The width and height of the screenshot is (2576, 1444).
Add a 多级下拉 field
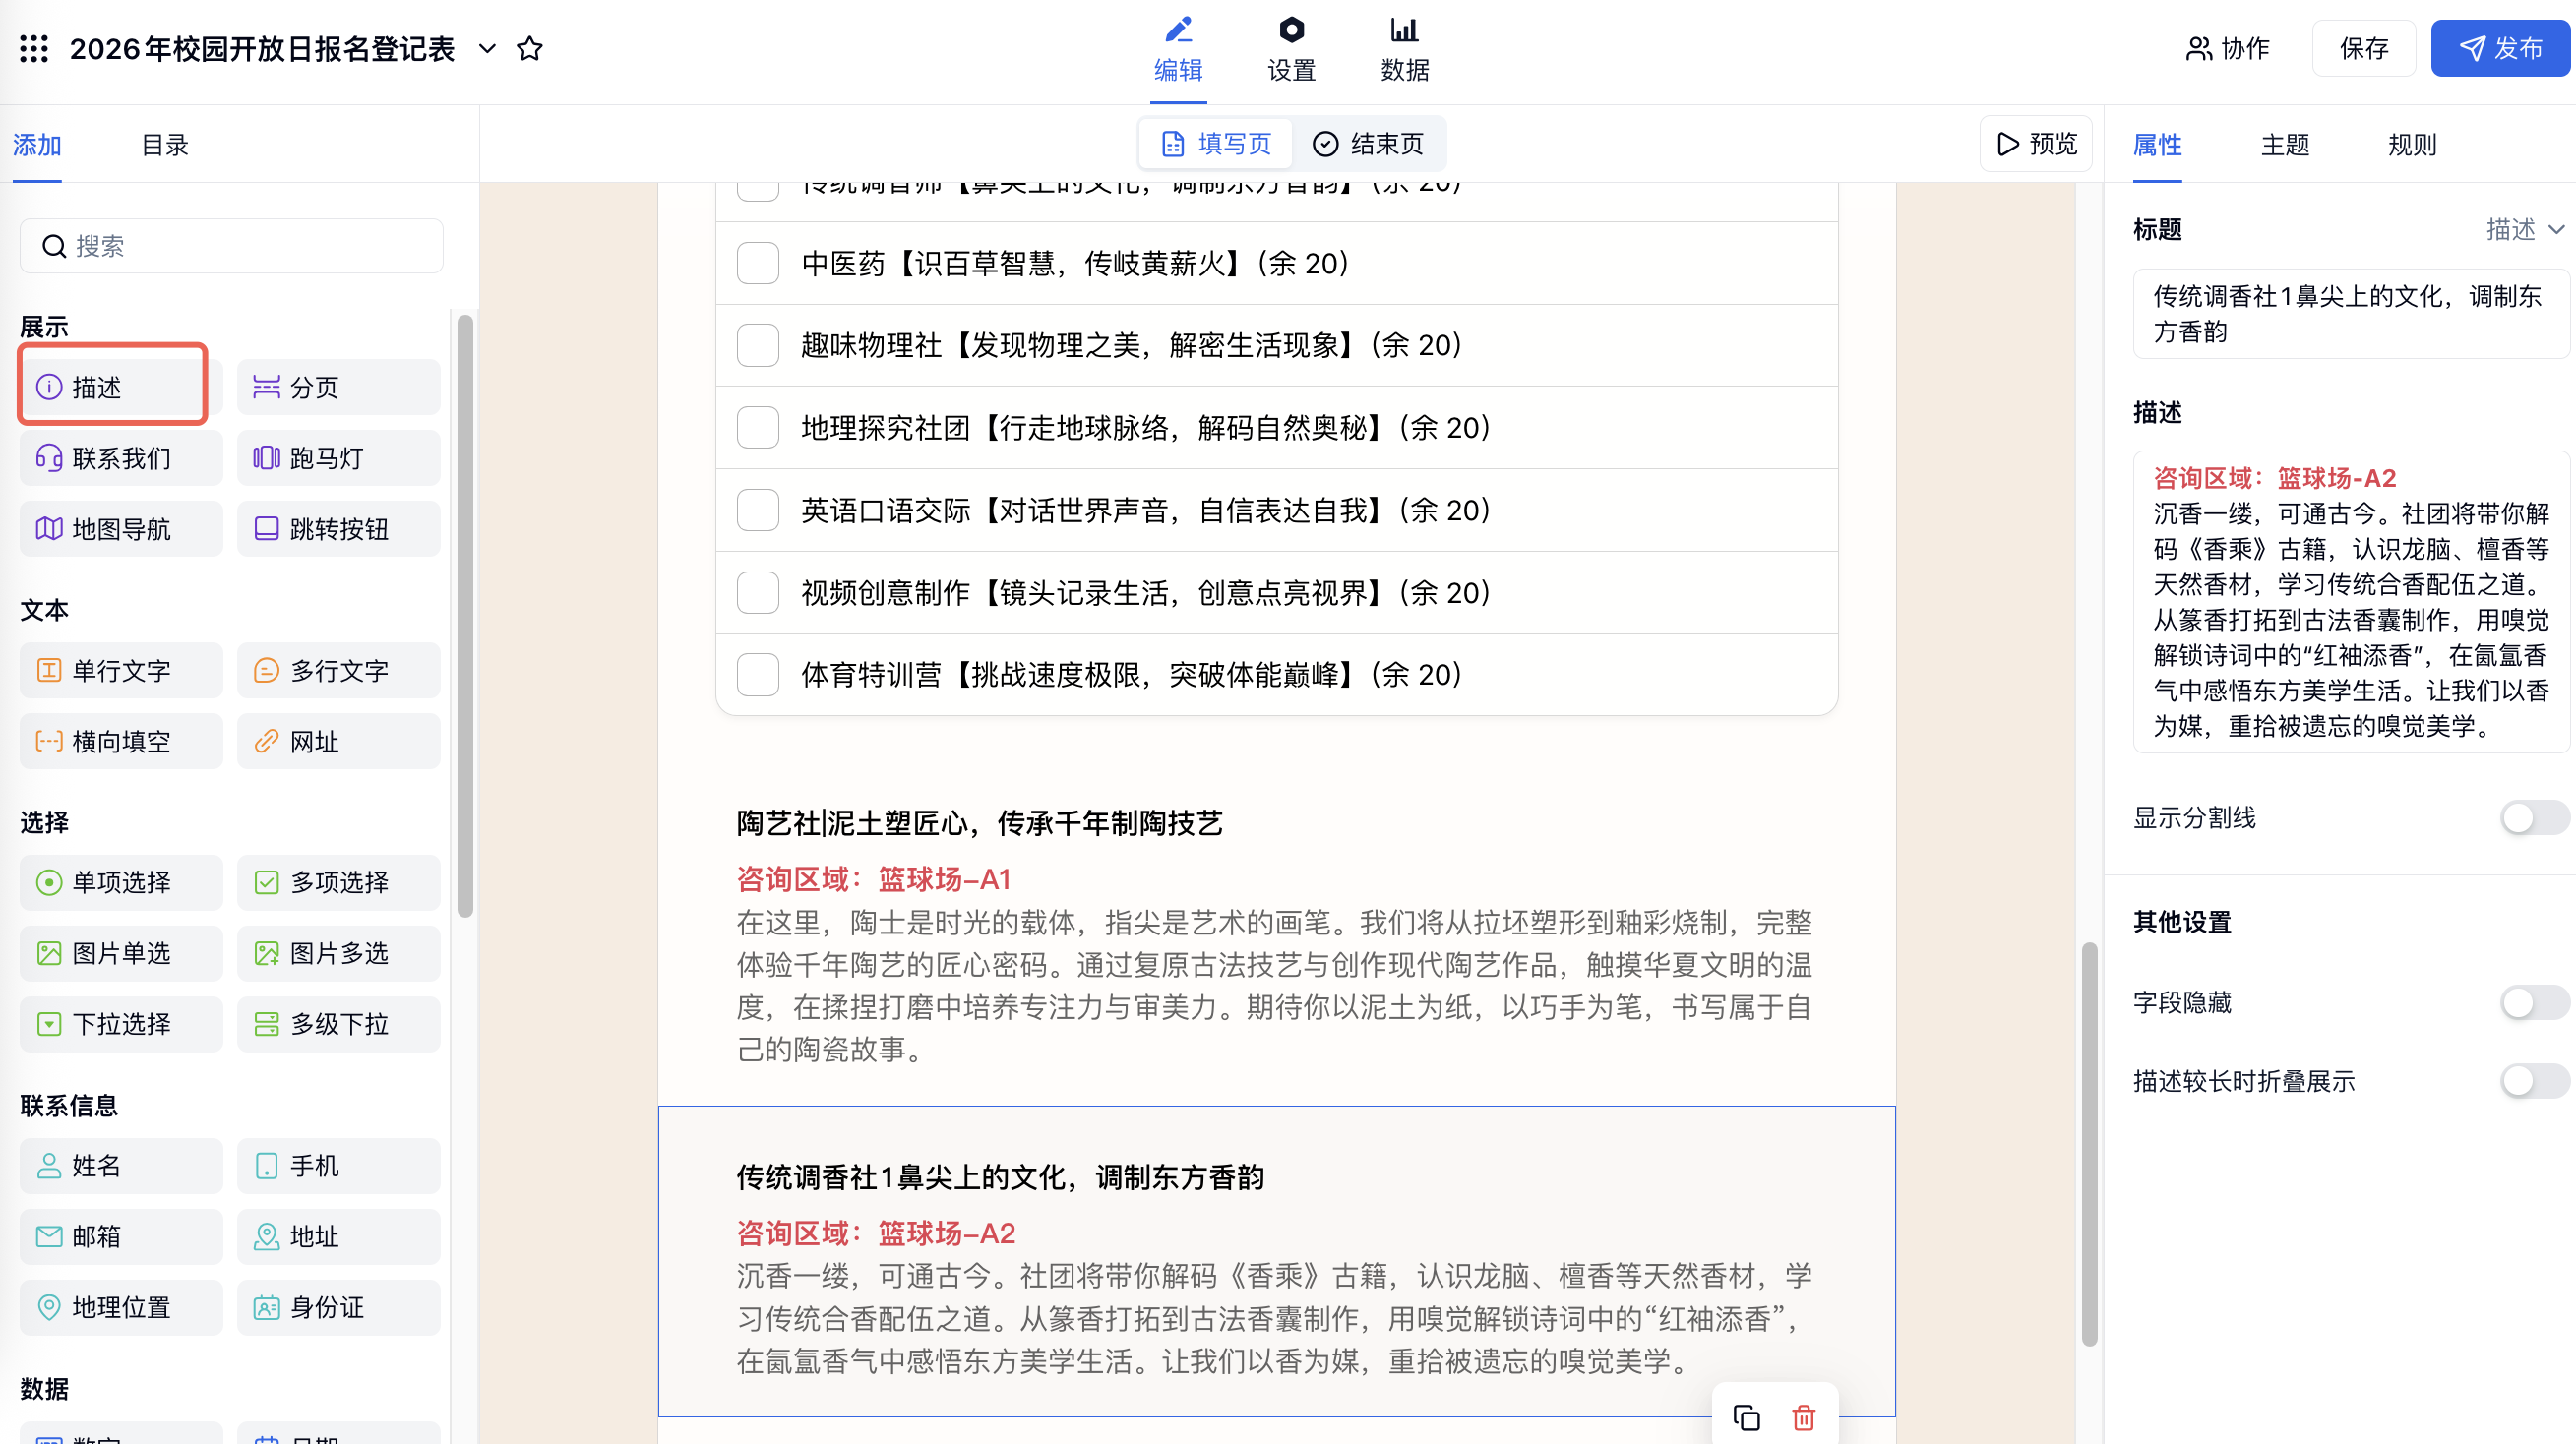(338, 1024)
